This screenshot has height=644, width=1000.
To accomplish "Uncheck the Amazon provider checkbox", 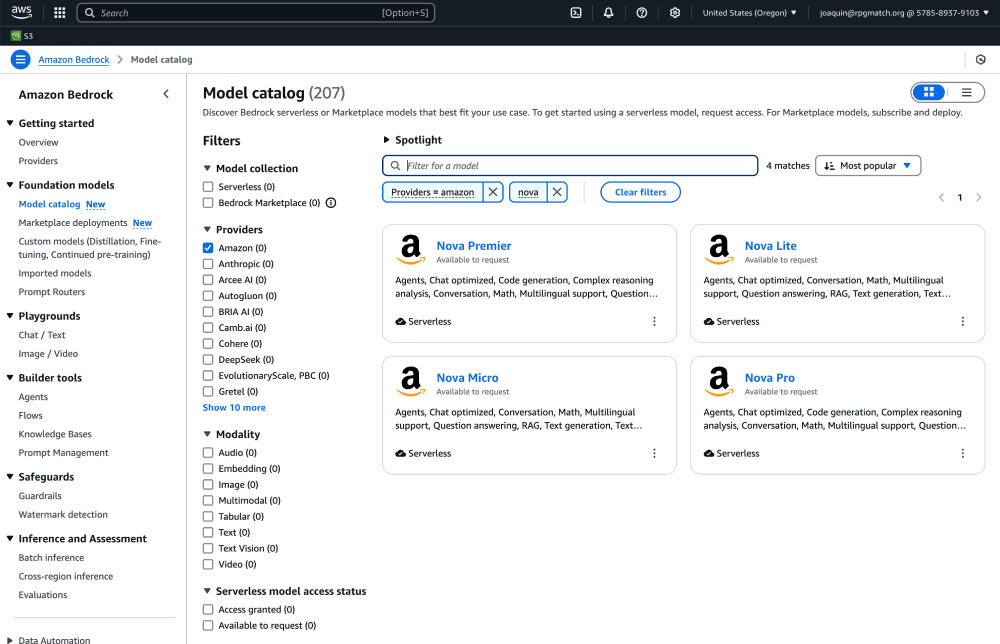I will pos(208,248).
